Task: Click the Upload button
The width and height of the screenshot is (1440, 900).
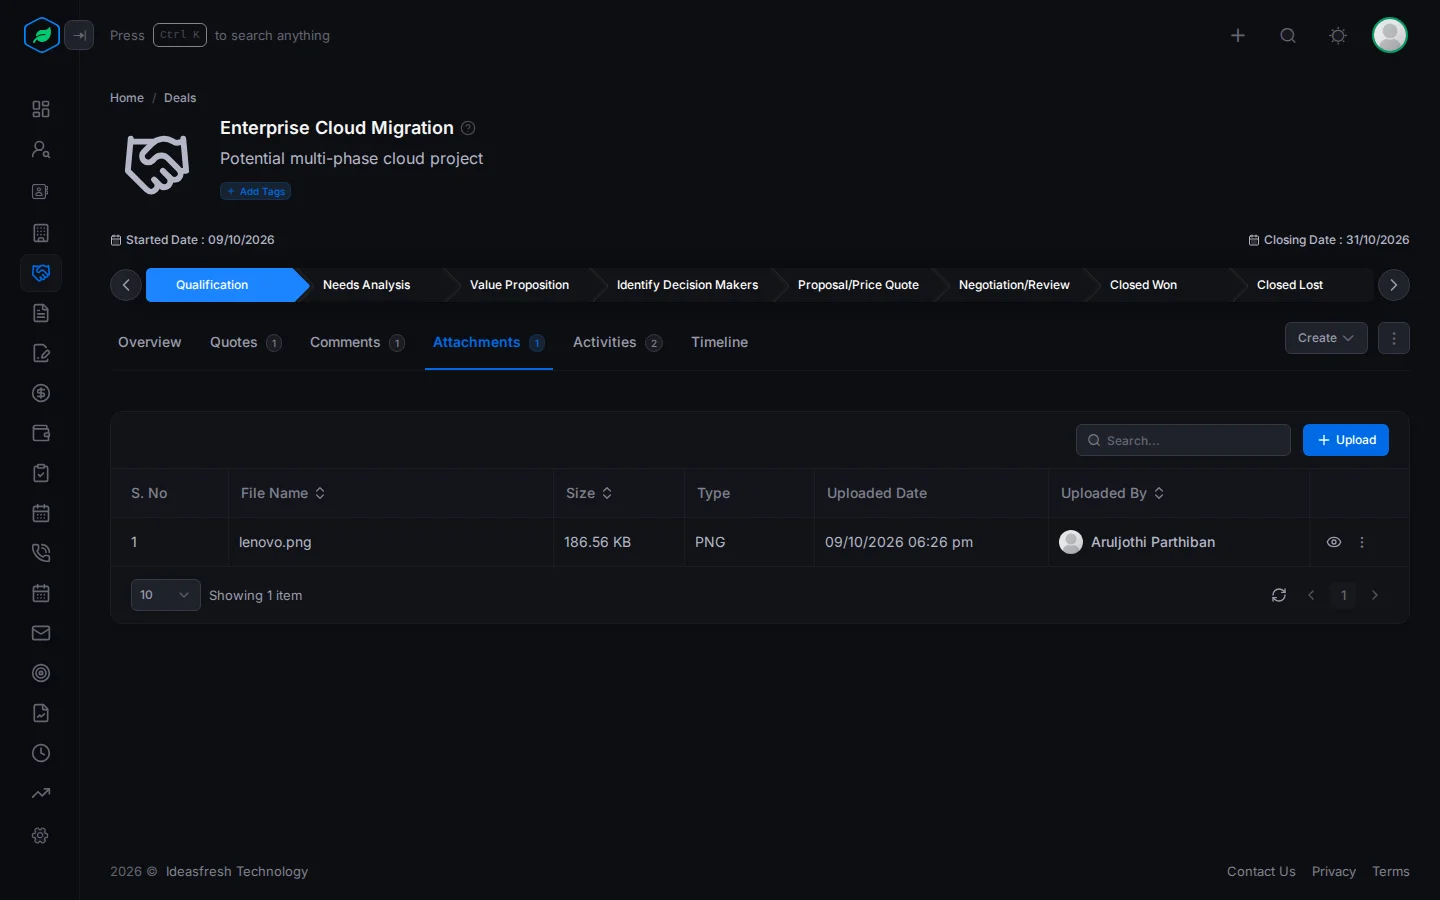Action: coord(1346,440)
